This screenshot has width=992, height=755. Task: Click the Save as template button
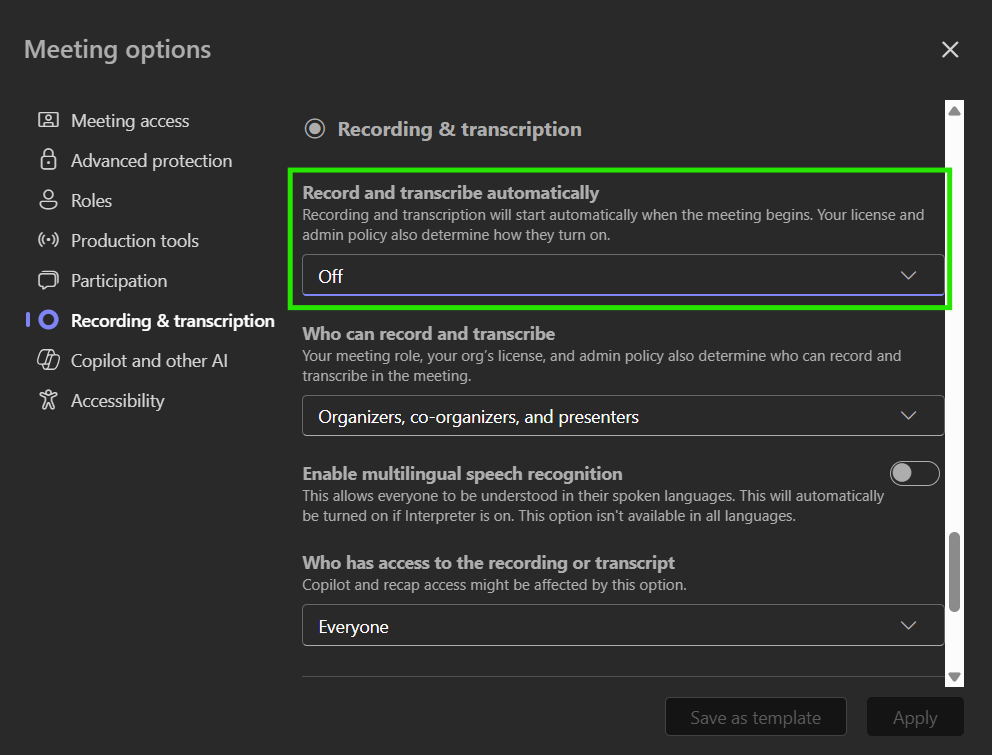click(755, 717)
